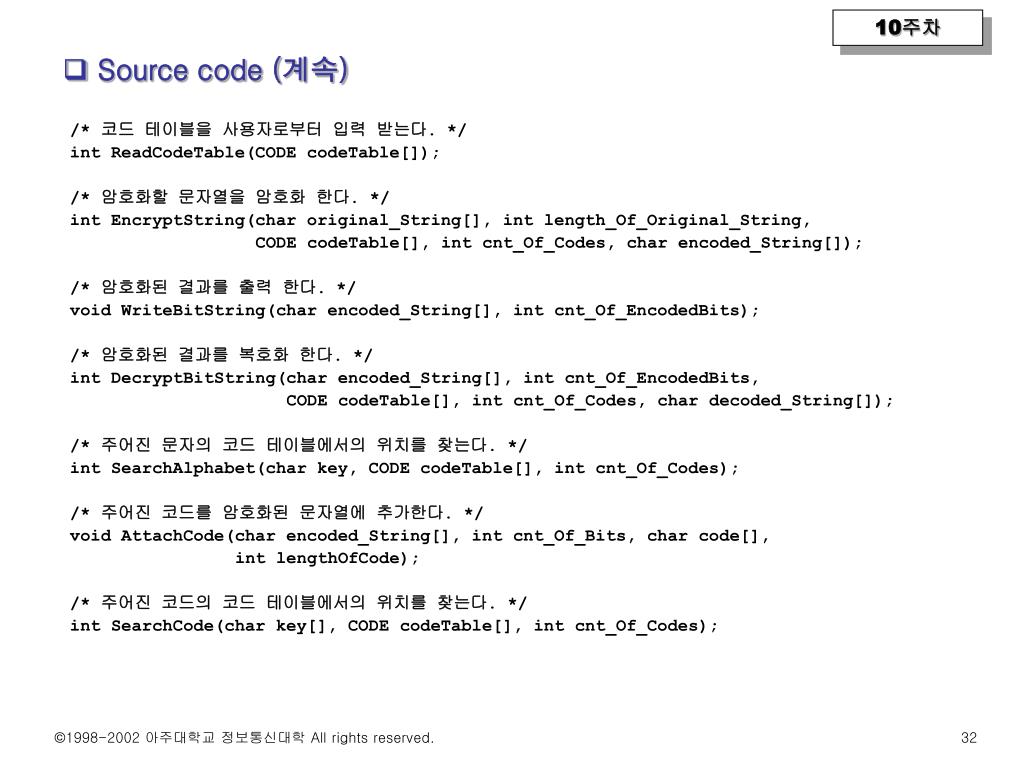Select the comment '암호화된 결과를 출력 한다'
This screenshot has height=768, width=1024.
213,287
